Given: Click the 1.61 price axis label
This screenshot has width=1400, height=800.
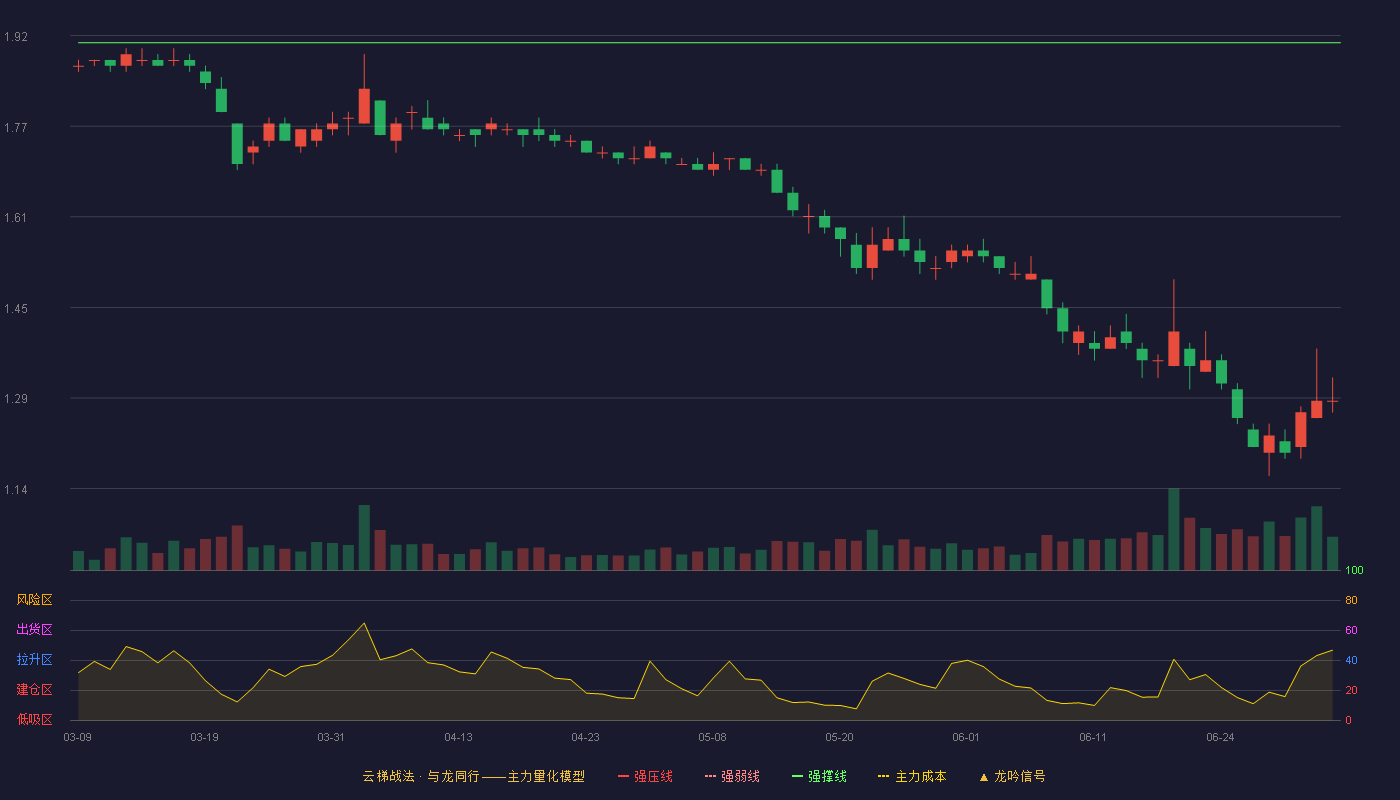Looking at the screenshot, I should (x=16, y=217).
